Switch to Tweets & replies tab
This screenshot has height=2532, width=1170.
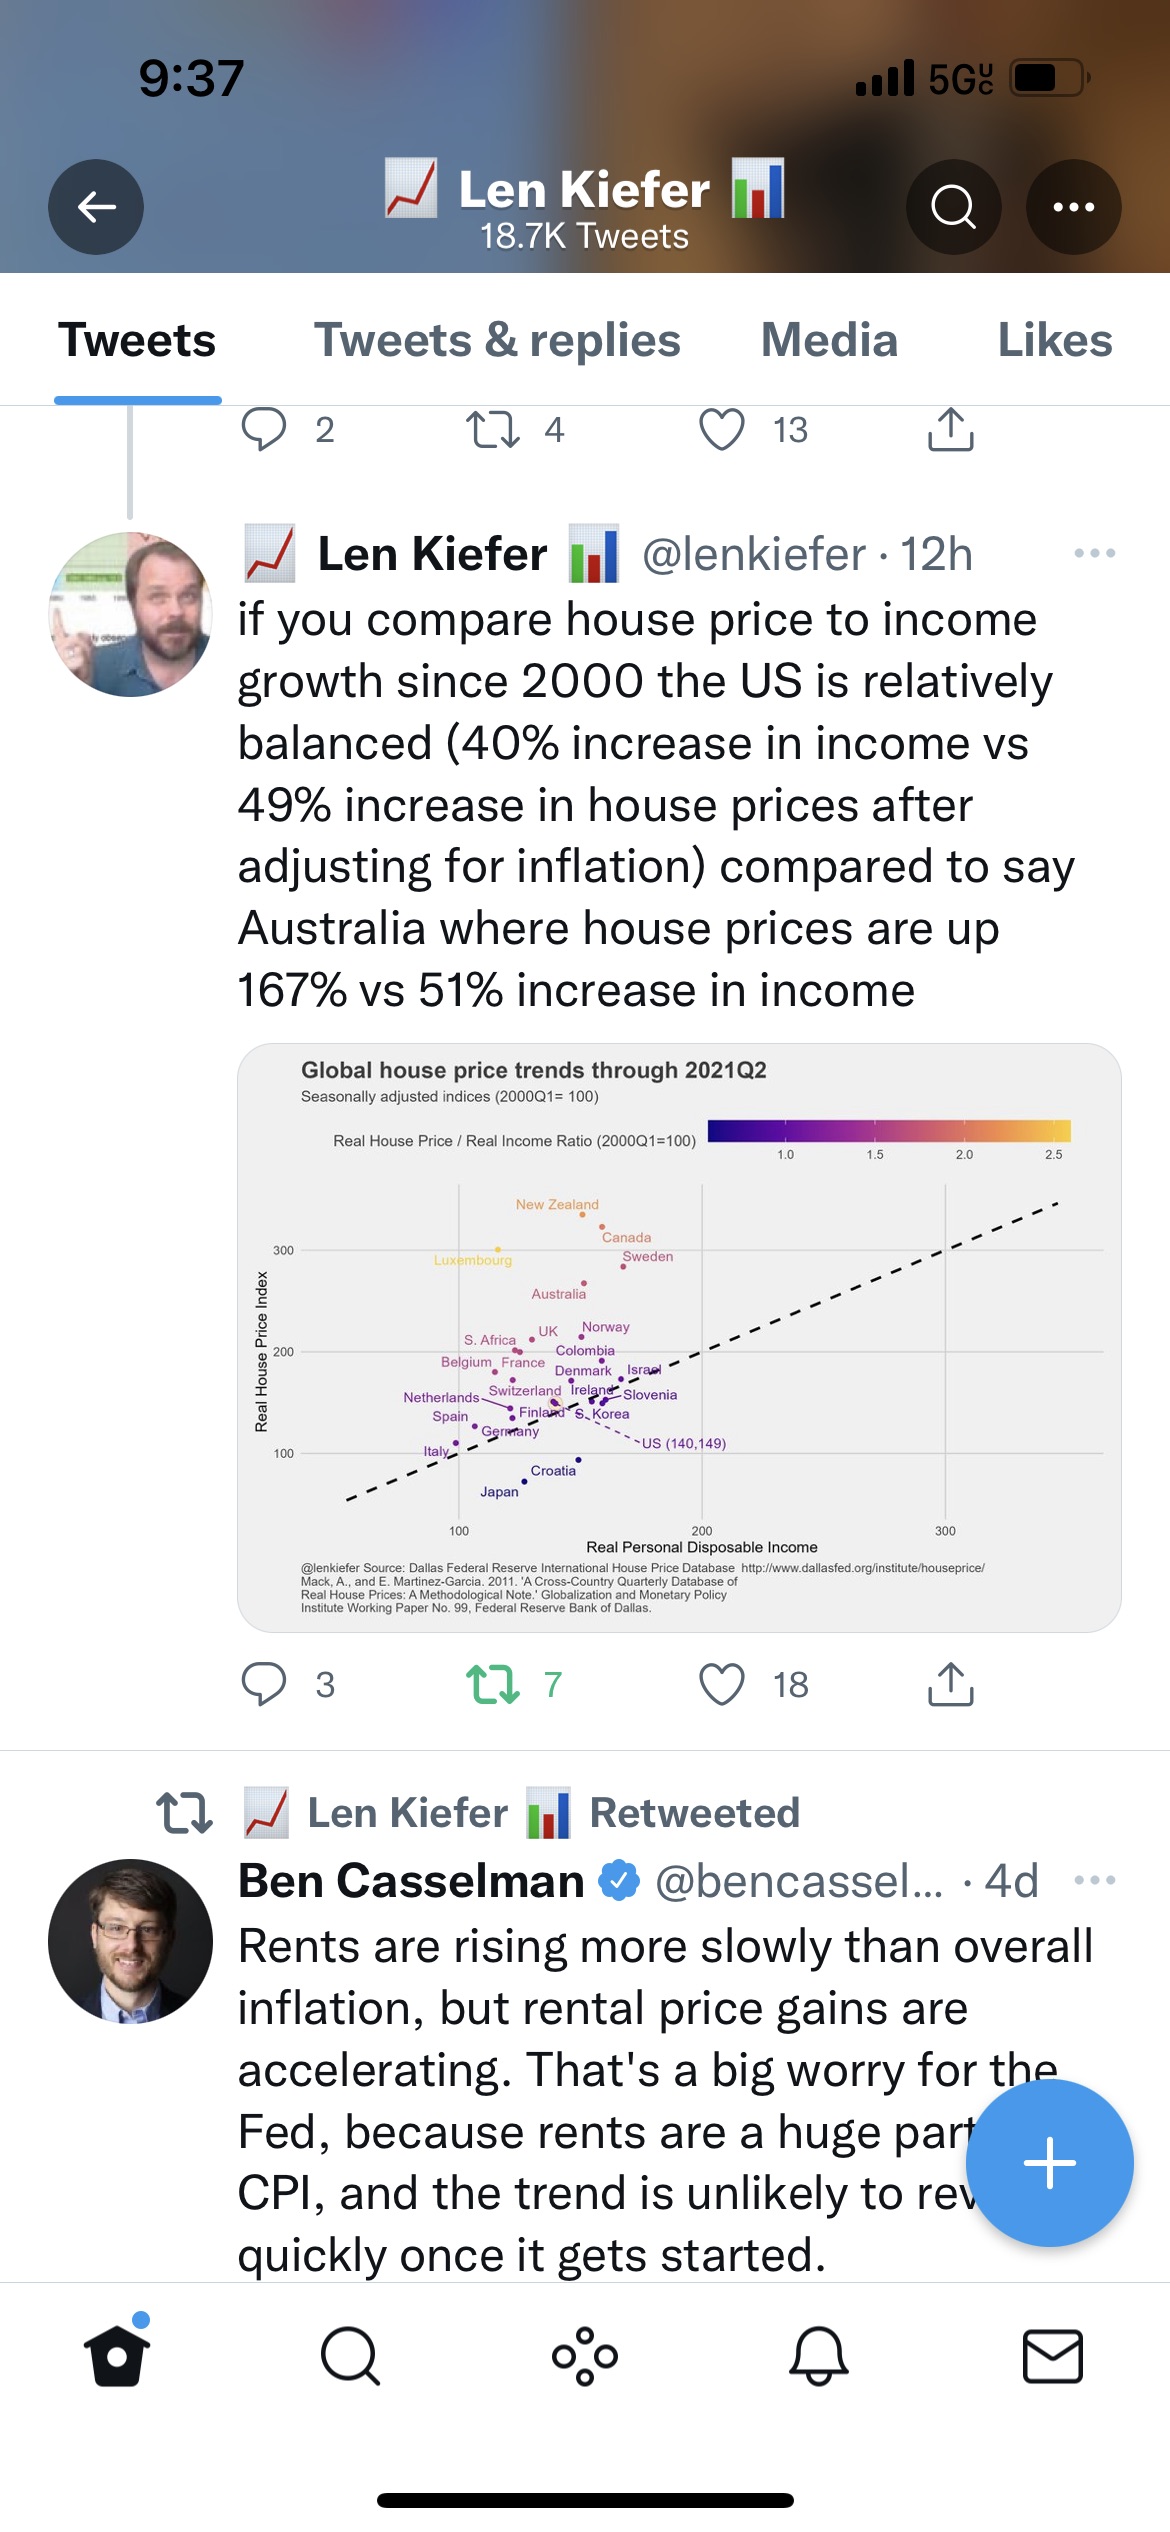[497, 340]
